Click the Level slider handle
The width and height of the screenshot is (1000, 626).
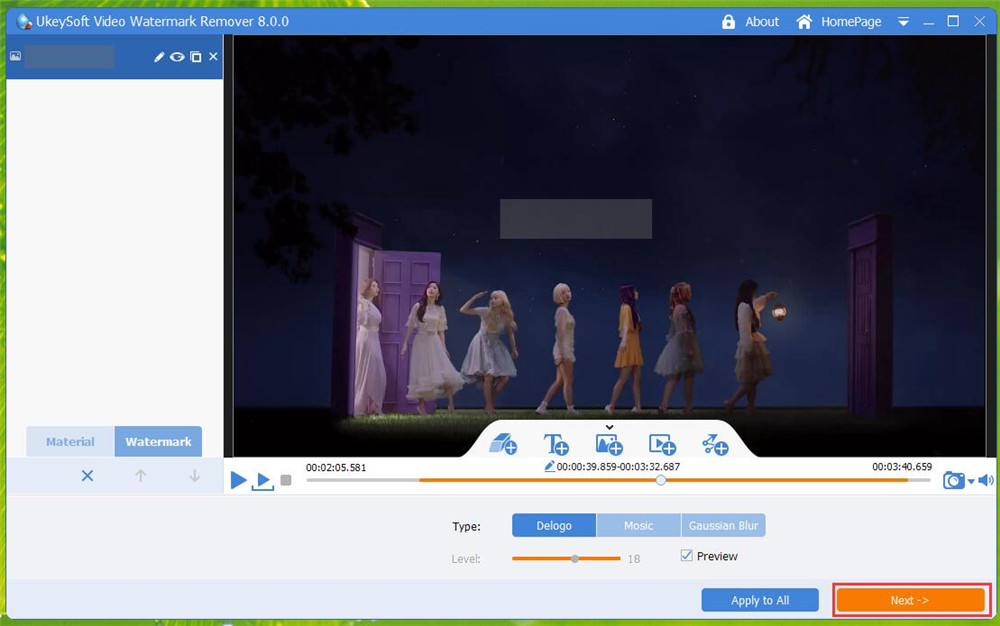coord(575,558)
